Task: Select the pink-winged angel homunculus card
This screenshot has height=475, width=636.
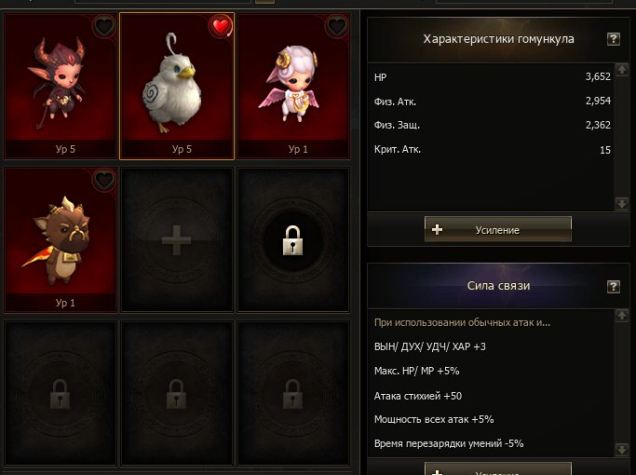Action: click(x=293, y=86)
